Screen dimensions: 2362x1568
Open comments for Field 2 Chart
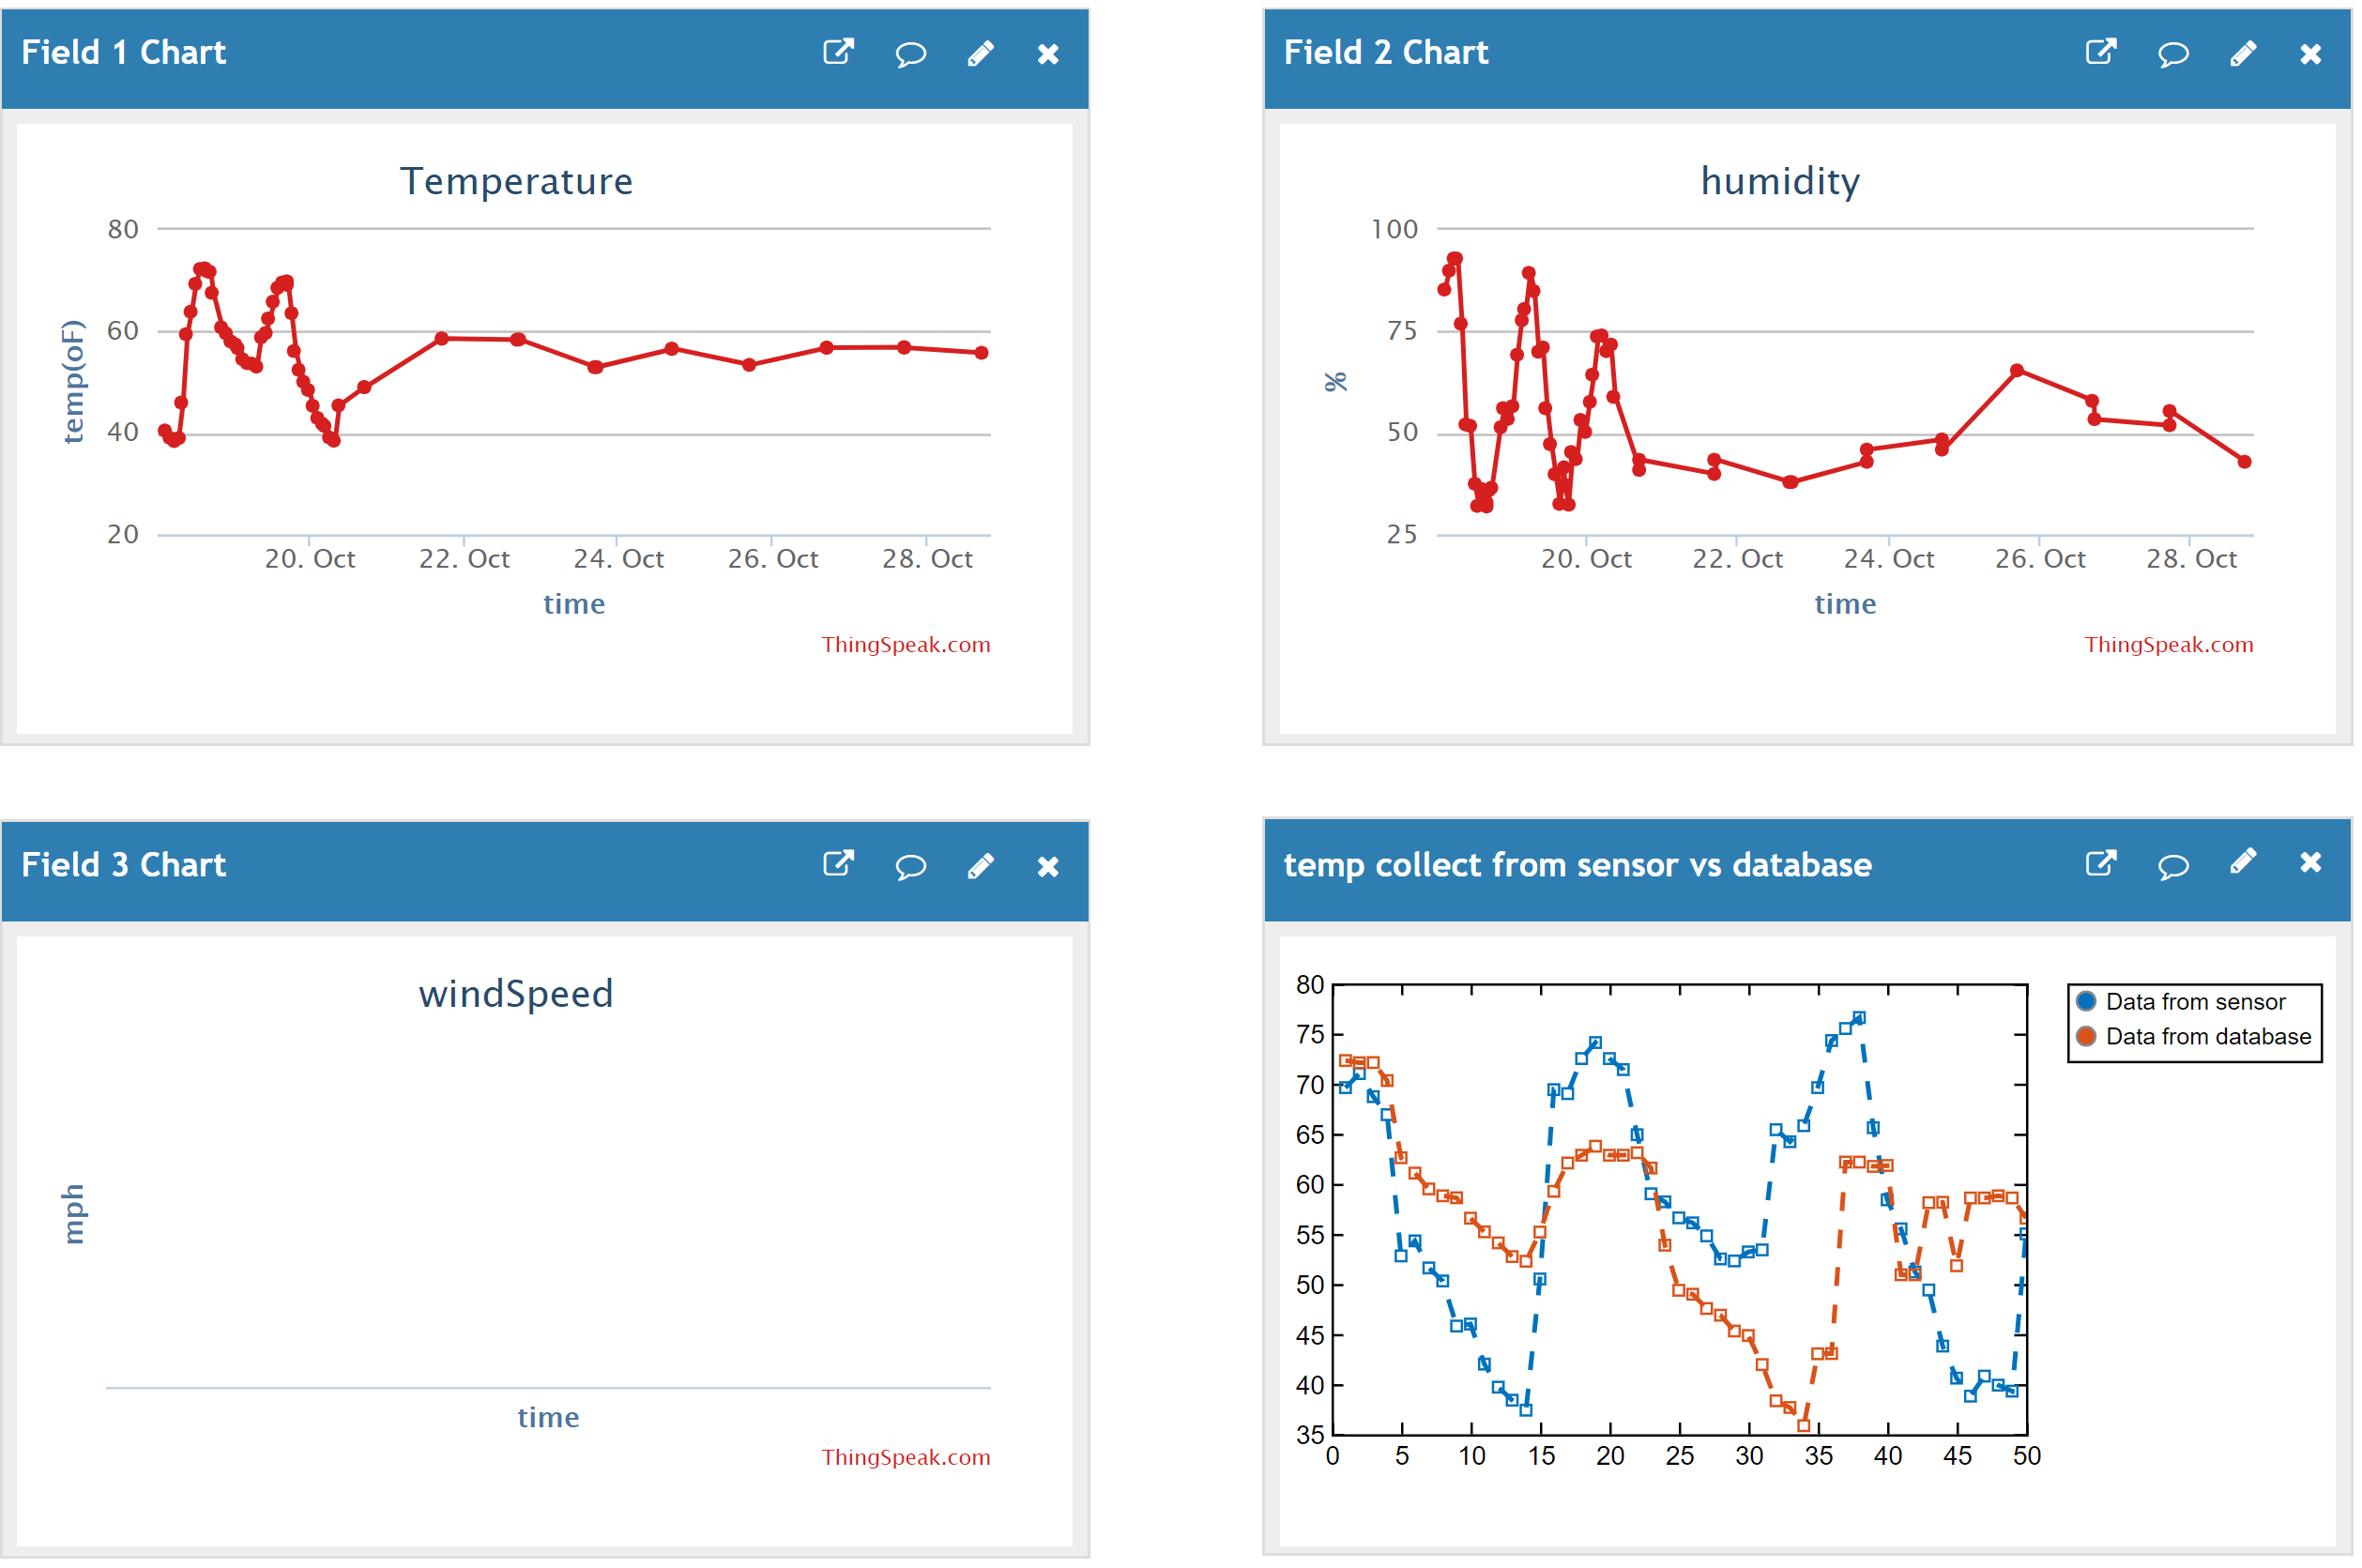pyautogui.click(x=2173, y=53)
